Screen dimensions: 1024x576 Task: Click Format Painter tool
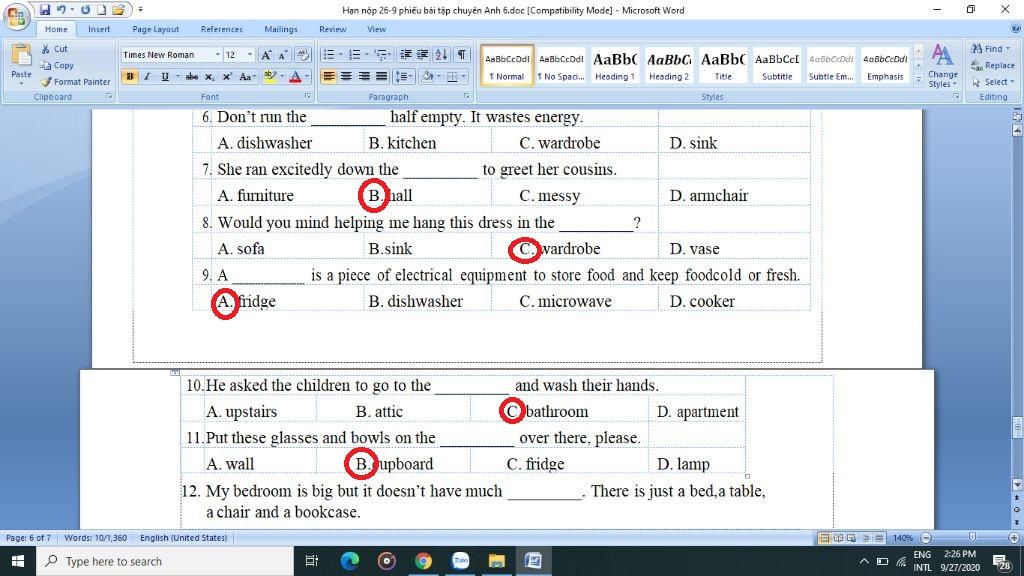point(75,82)
